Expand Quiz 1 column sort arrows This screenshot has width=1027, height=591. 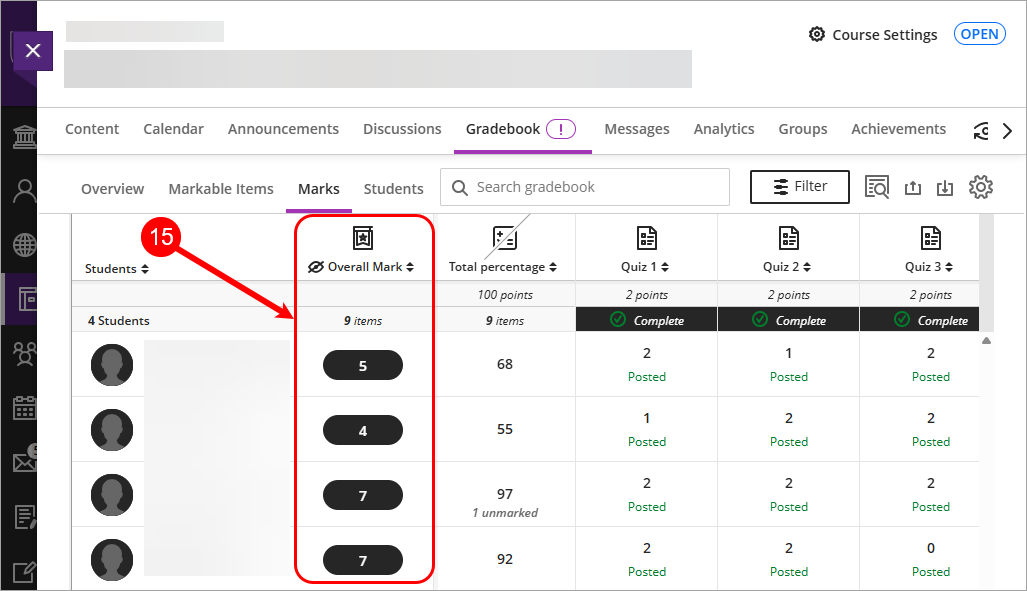tap(665, 267)
